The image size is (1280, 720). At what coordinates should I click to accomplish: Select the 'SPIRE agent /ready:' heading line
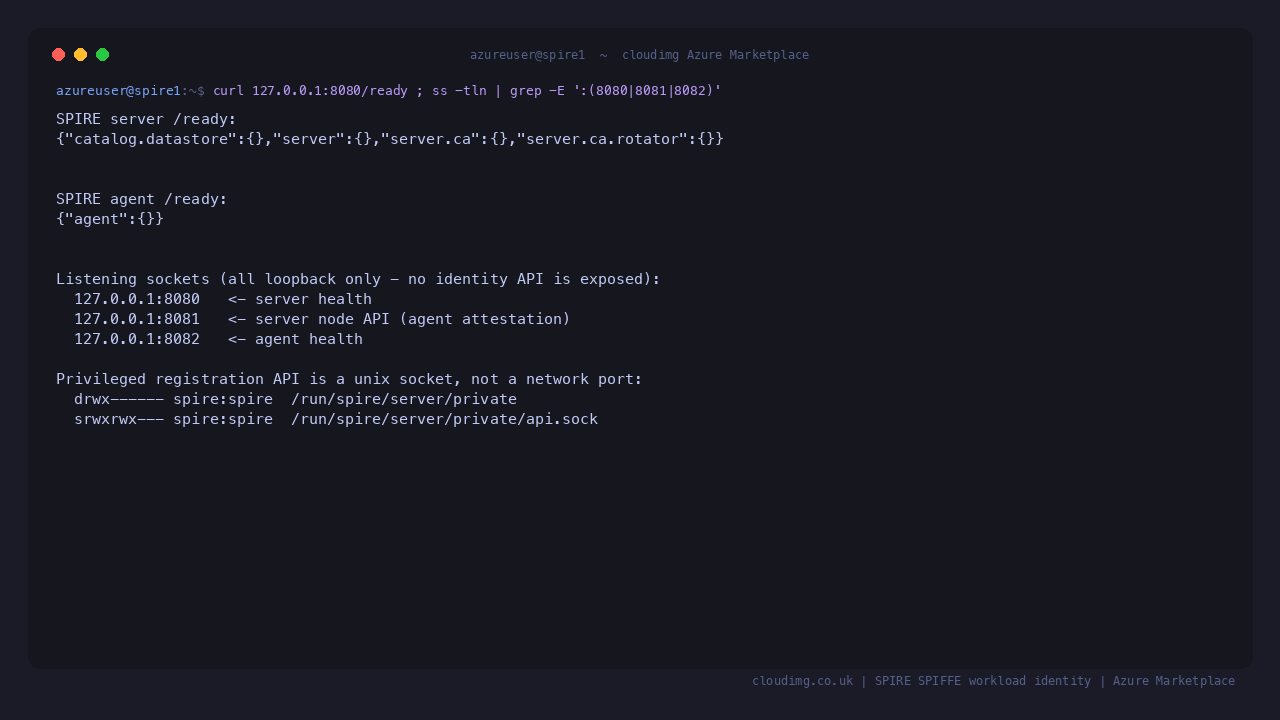tap(142, 199)
